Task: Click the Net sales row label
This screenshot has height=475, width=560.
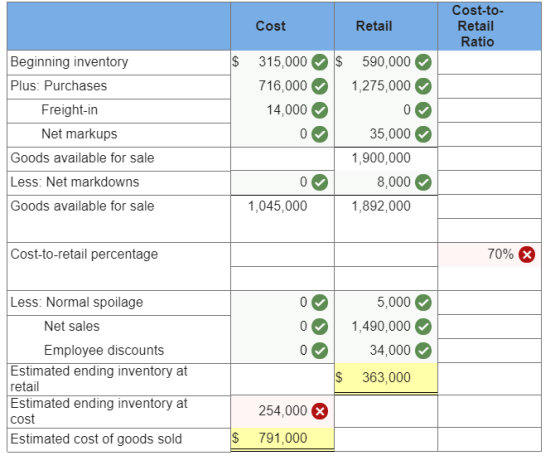Action: click(x=72, y=326)
